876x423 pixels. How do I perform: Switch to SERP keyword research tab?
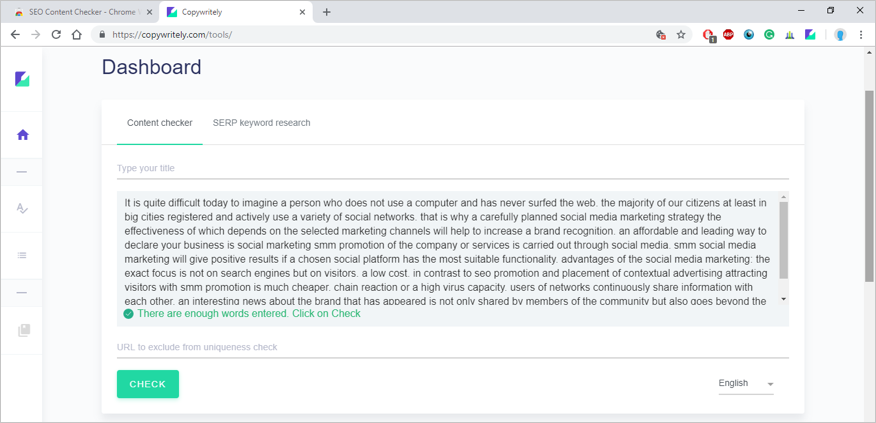(261, 123)
